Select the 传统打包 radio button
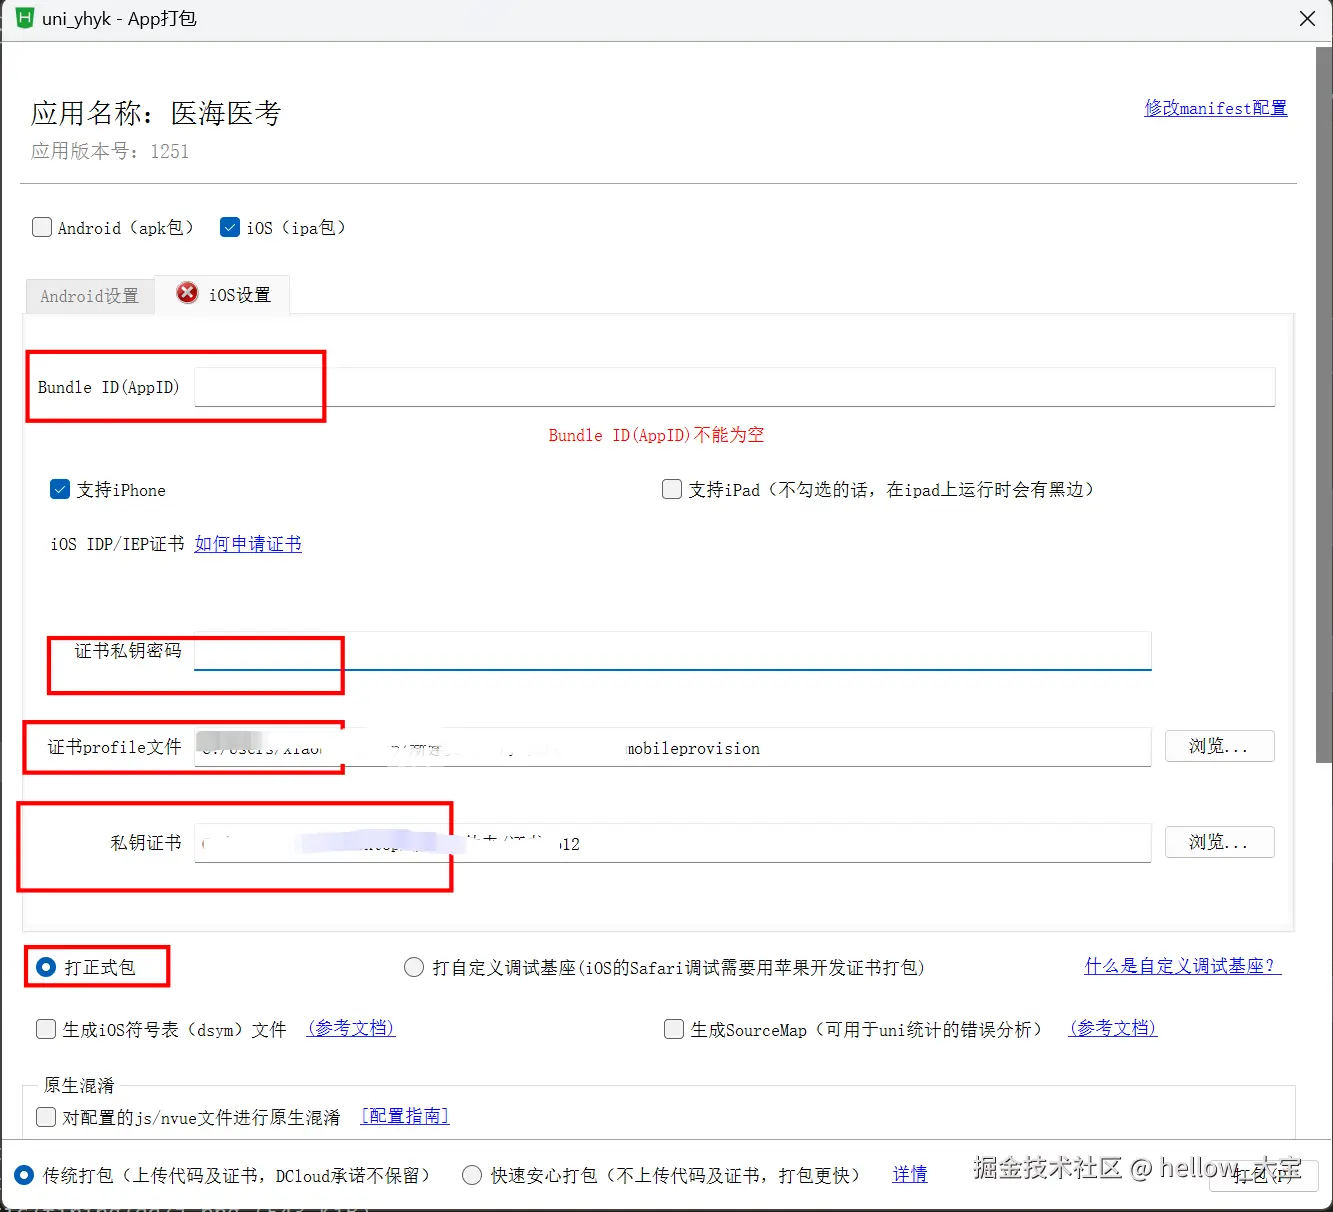 click(x=24, y=1175)
